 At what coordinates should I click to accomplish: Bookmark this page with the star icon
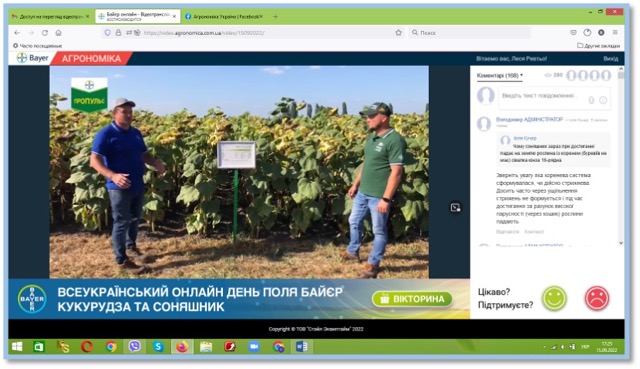(x=398, y=33)
